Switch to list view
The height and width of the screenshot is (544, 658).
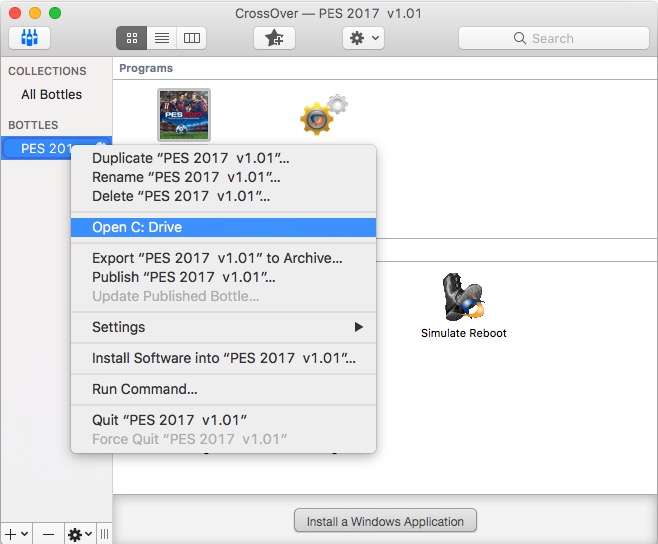point(161,38)
